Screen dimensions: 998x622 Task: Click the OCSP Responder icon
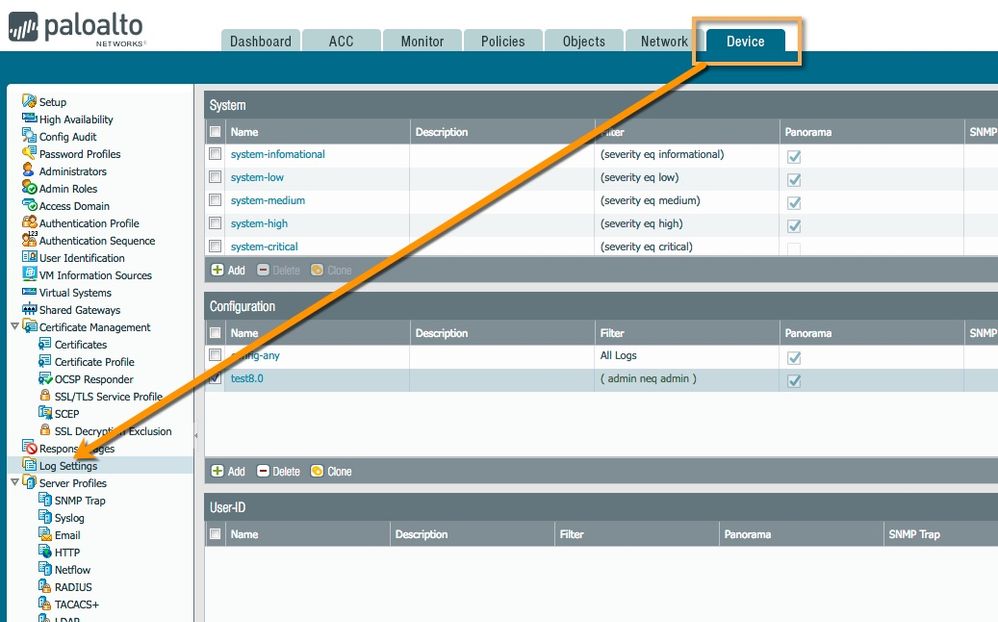pyautogui.click(x=45, y=379)
